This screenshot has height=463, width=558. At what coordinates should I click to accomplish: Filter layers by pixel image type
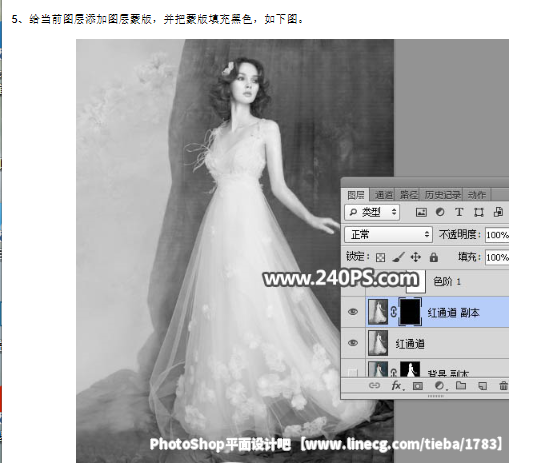[421, 212]
